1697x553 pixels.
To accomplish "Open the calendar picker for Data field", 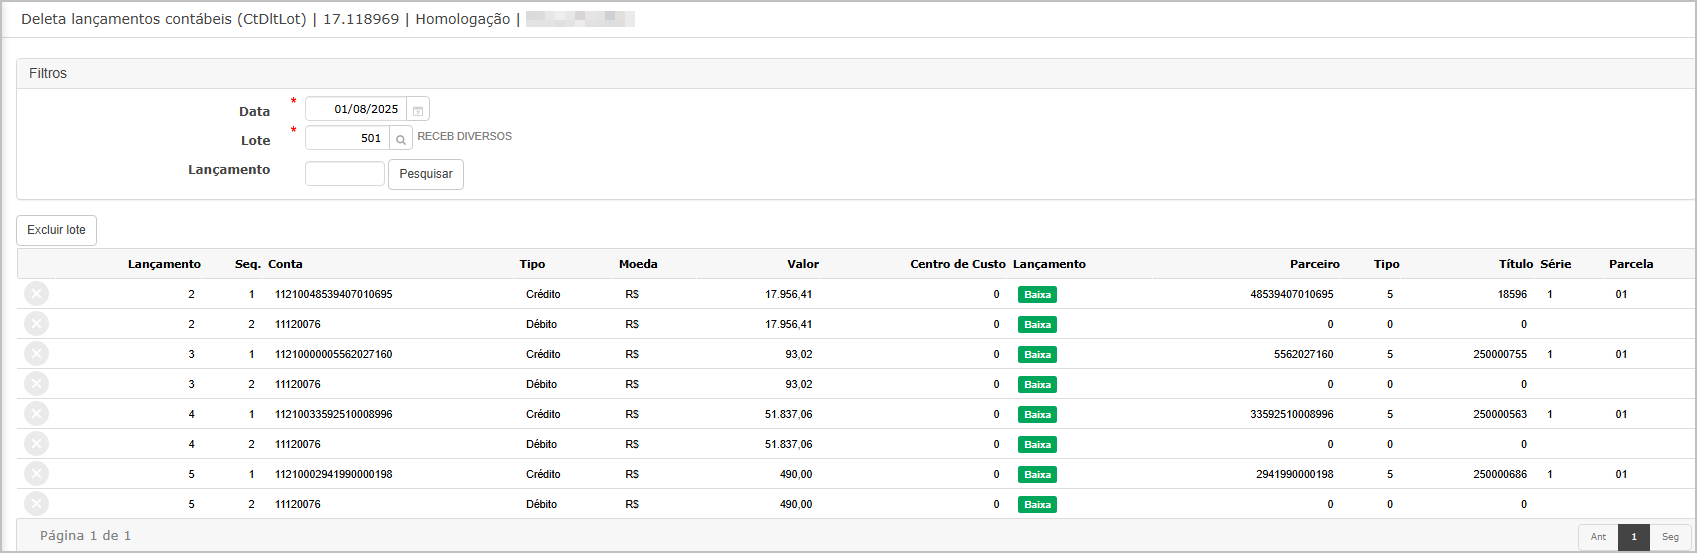I will 418,110.
